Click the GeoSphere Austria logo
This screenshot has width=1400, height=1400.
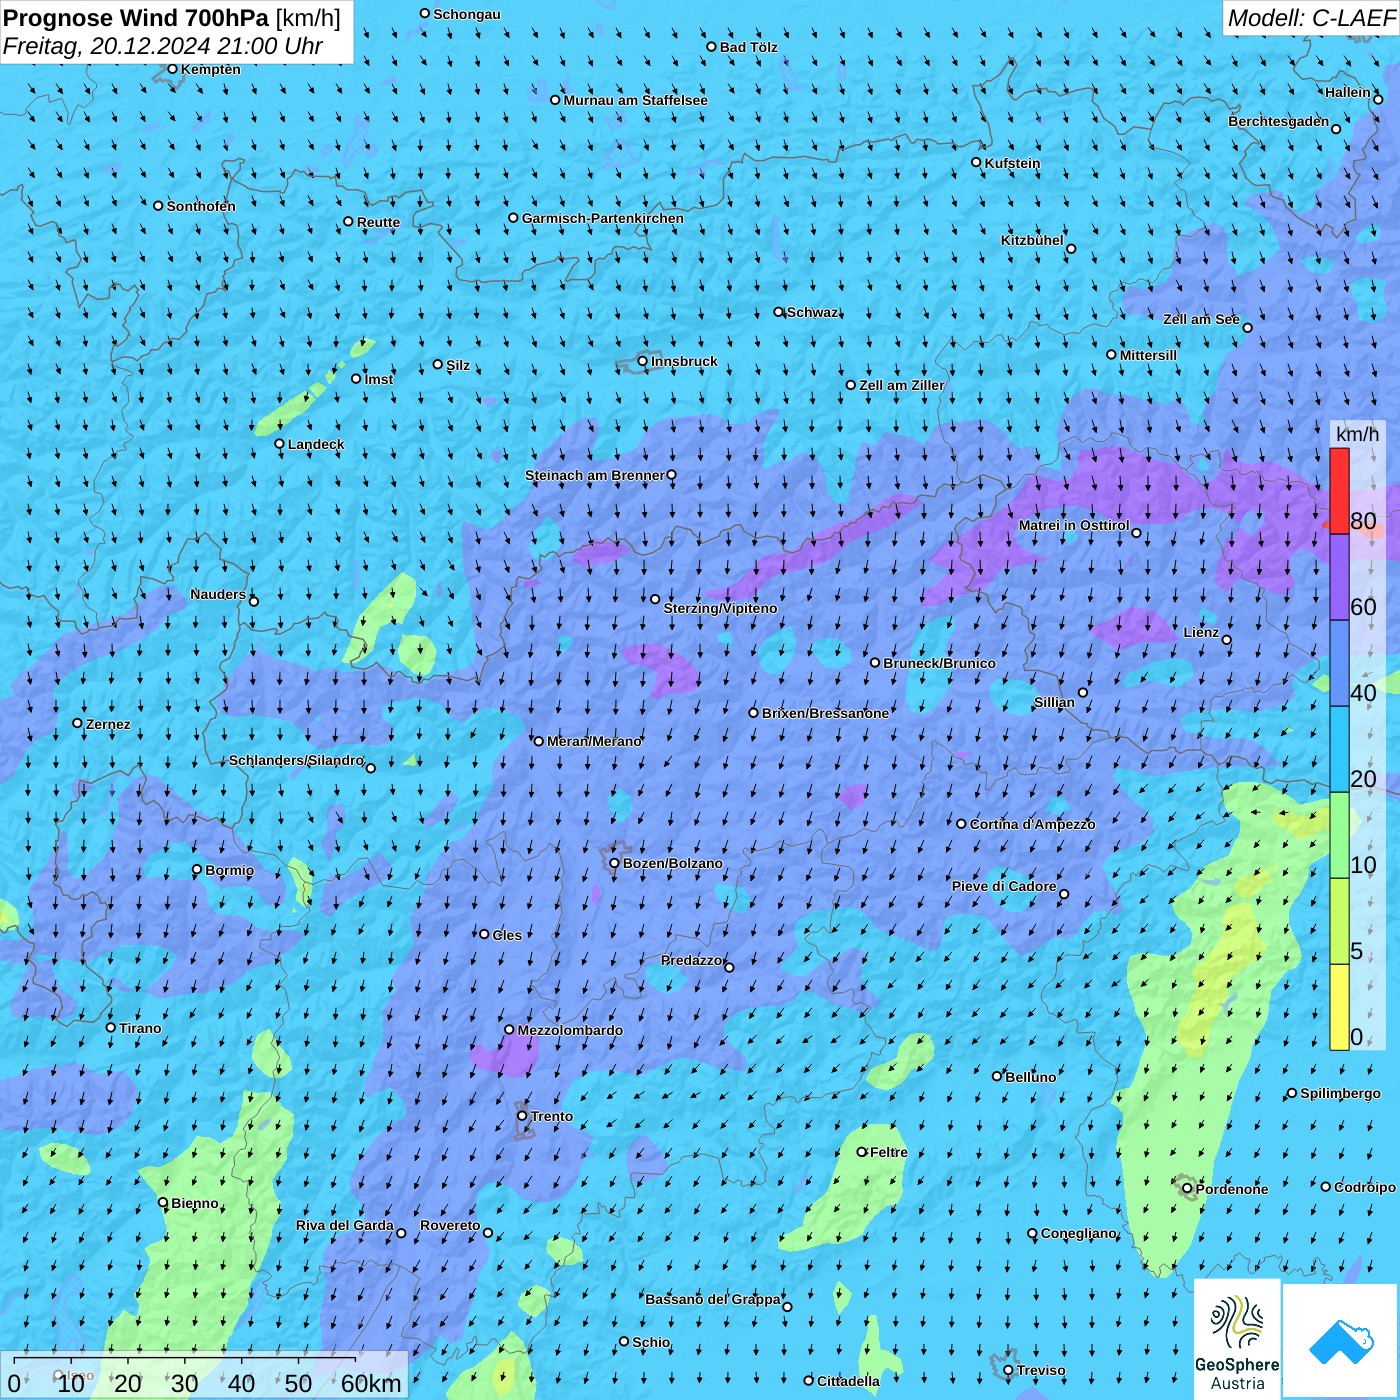coord(1237,1338)
